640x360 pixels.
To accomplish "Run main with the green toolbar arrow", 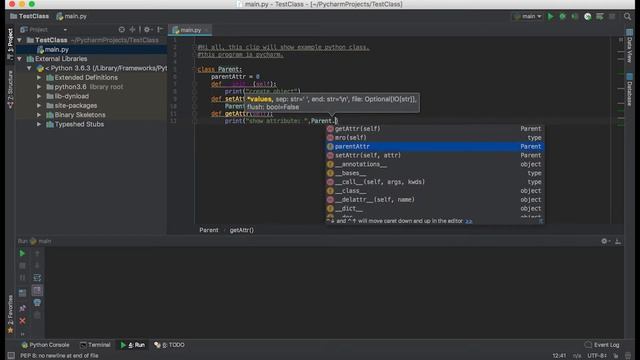I will (551, 16).
